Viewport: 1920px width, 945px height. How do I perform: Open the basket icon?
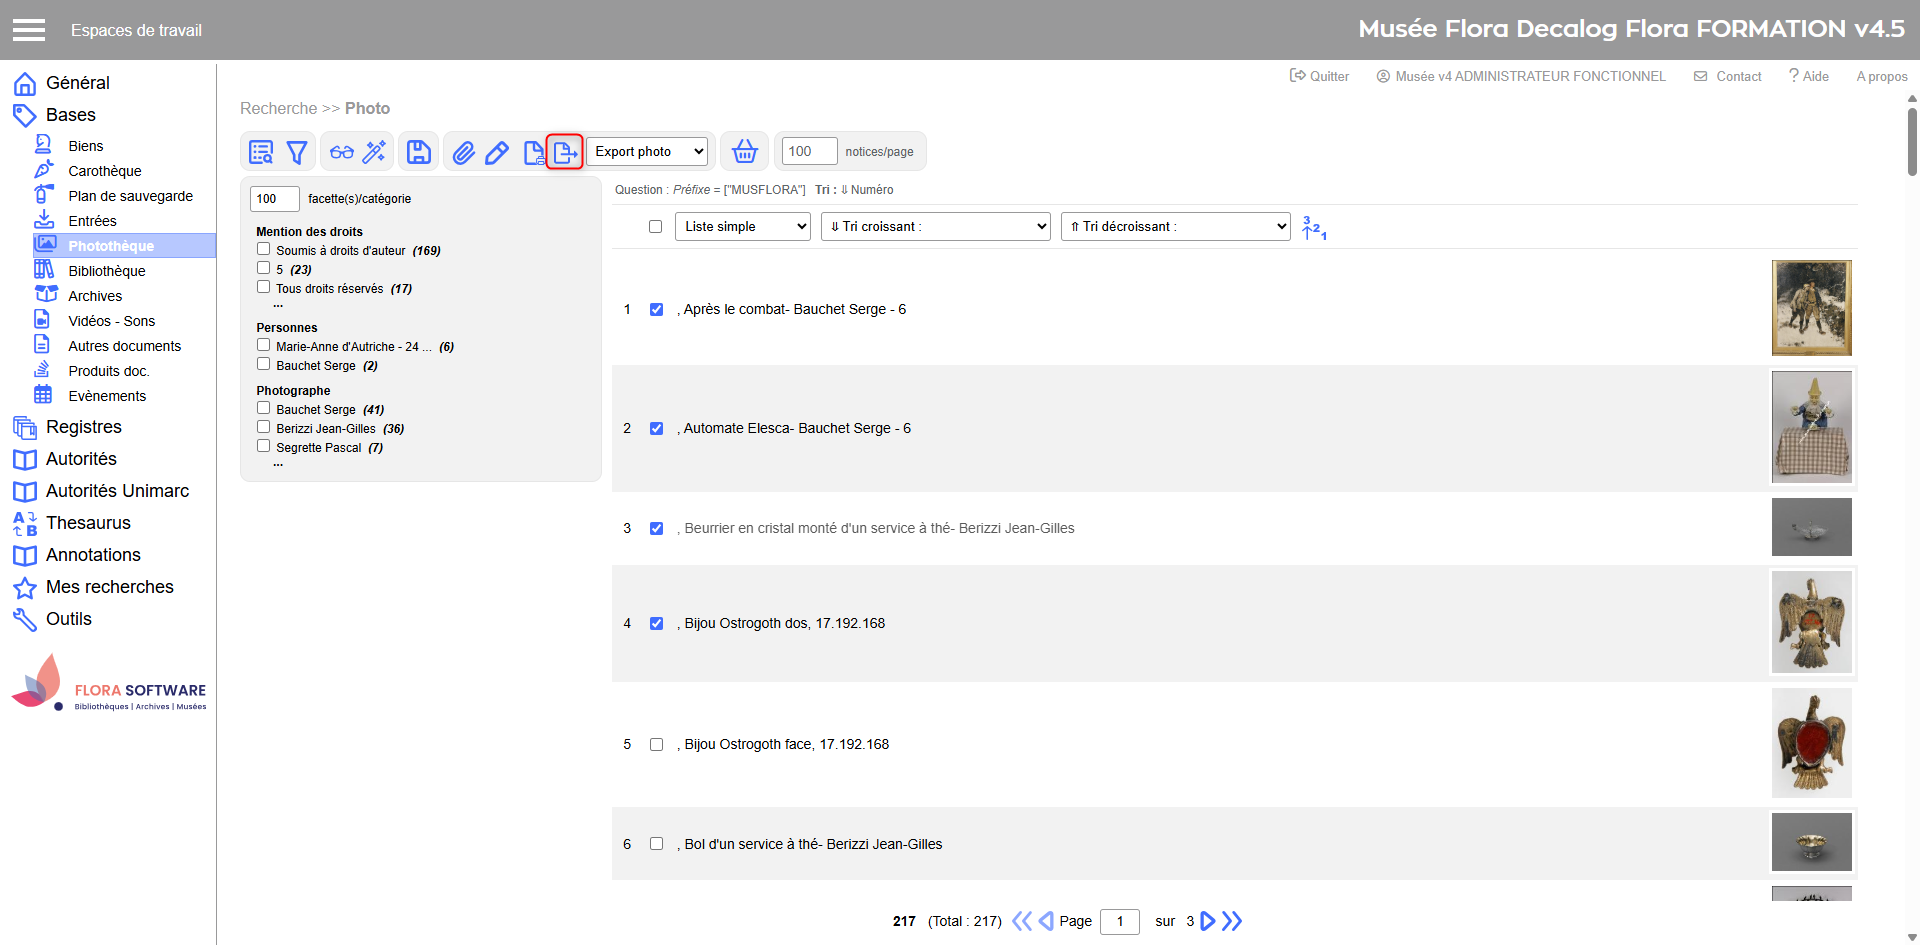point(744,152)
